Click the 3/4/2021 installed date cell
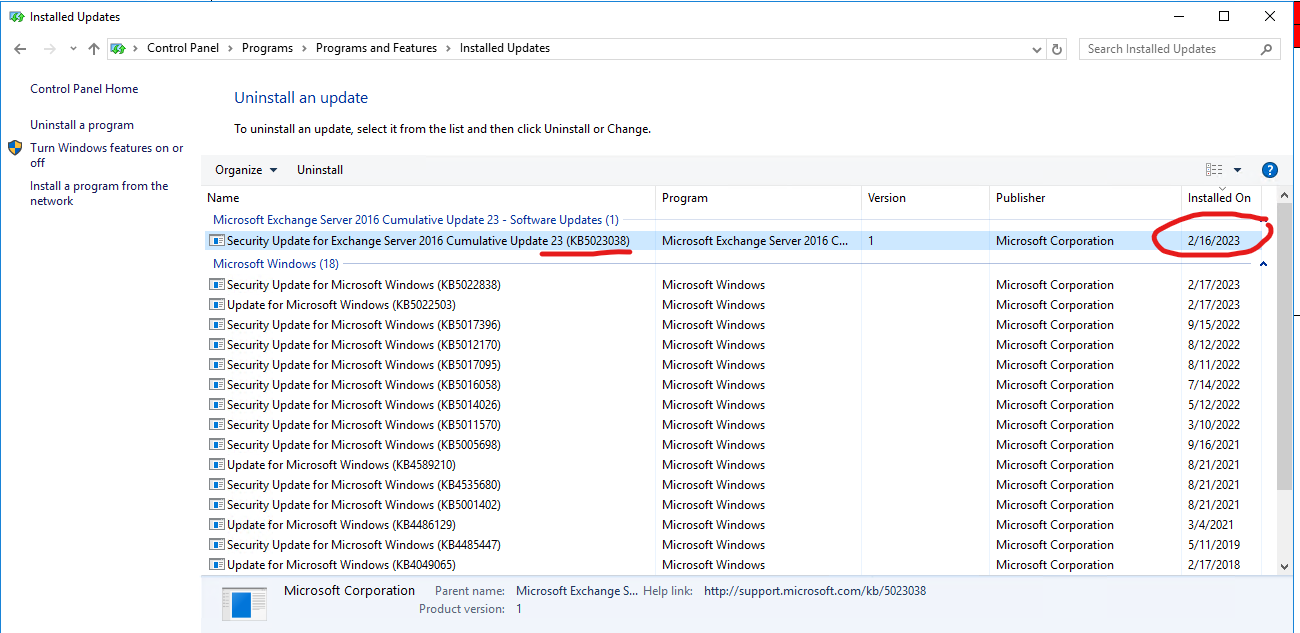 coord(1209,525)
